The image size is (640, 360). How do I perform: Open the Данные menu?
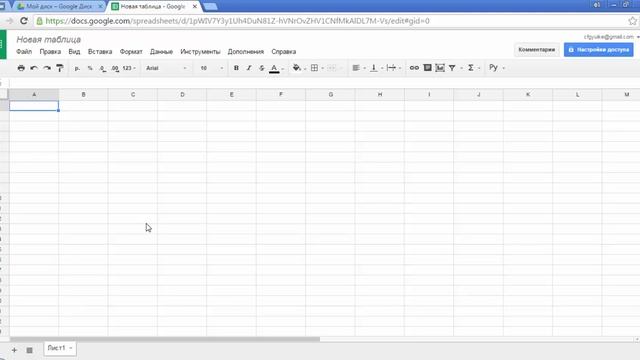click(161, 52)
